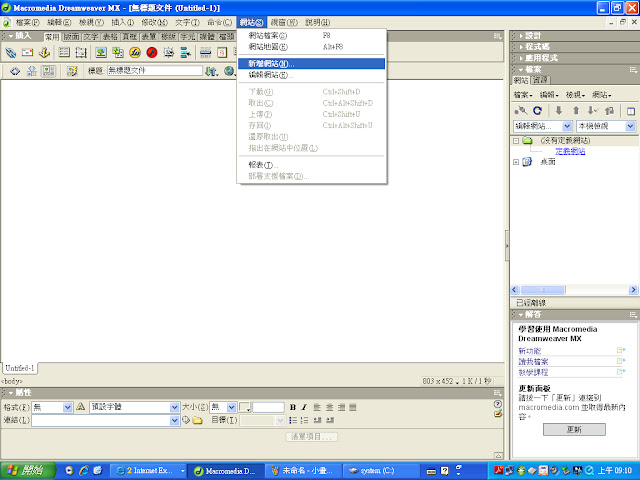Screen dimensions: 640x480
Task: Toggle Unordered List in Properties
Action: pyautogui.click(x=293, y=420)
